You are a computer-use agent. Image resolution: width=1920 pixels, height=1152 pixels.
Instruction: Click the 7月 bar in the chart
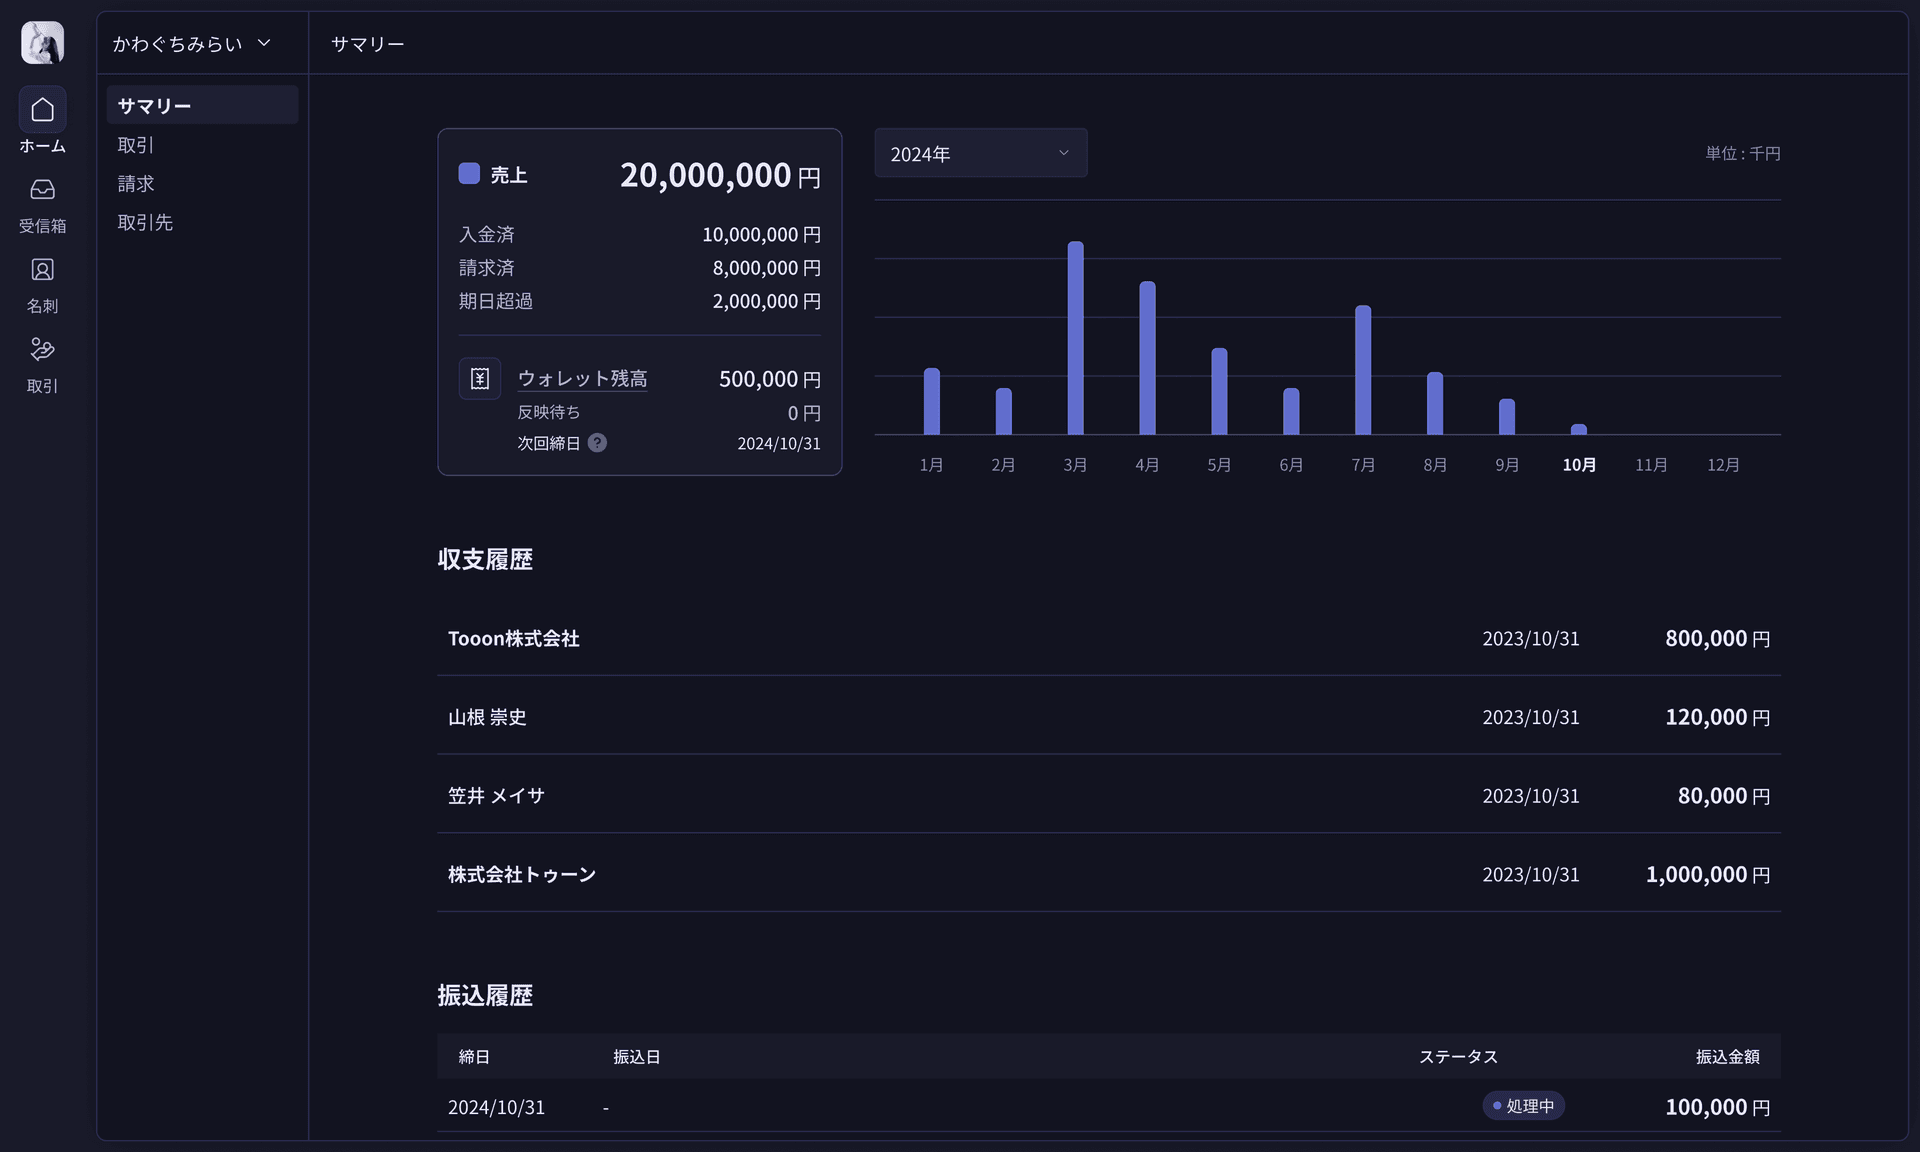coord(1363,370)
